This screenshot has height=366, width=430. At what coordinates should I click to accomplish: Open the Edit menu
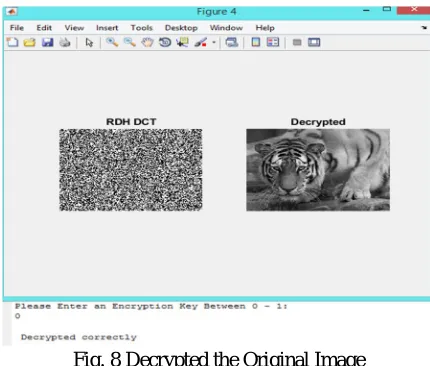44,28
